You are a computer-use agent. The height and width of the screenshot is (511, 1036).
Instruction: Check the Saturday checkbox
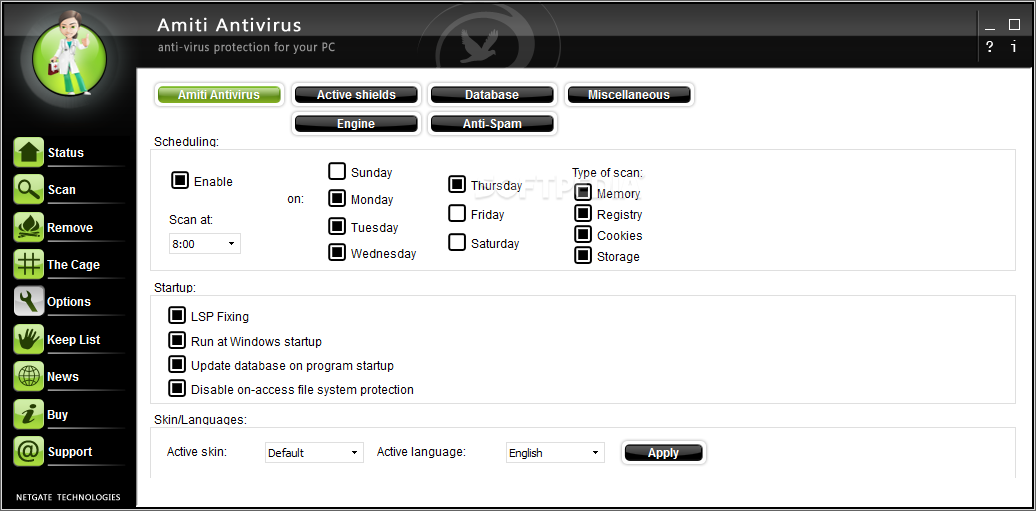(x=457, y=242)
